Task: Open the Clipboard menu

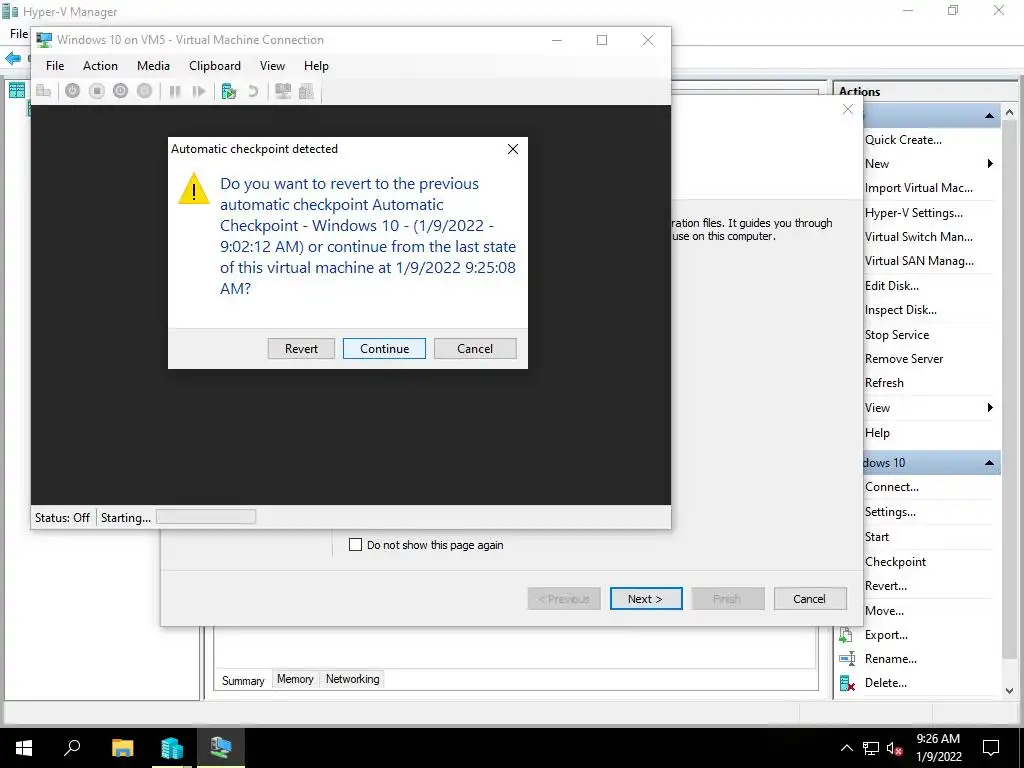Action: 215,65
